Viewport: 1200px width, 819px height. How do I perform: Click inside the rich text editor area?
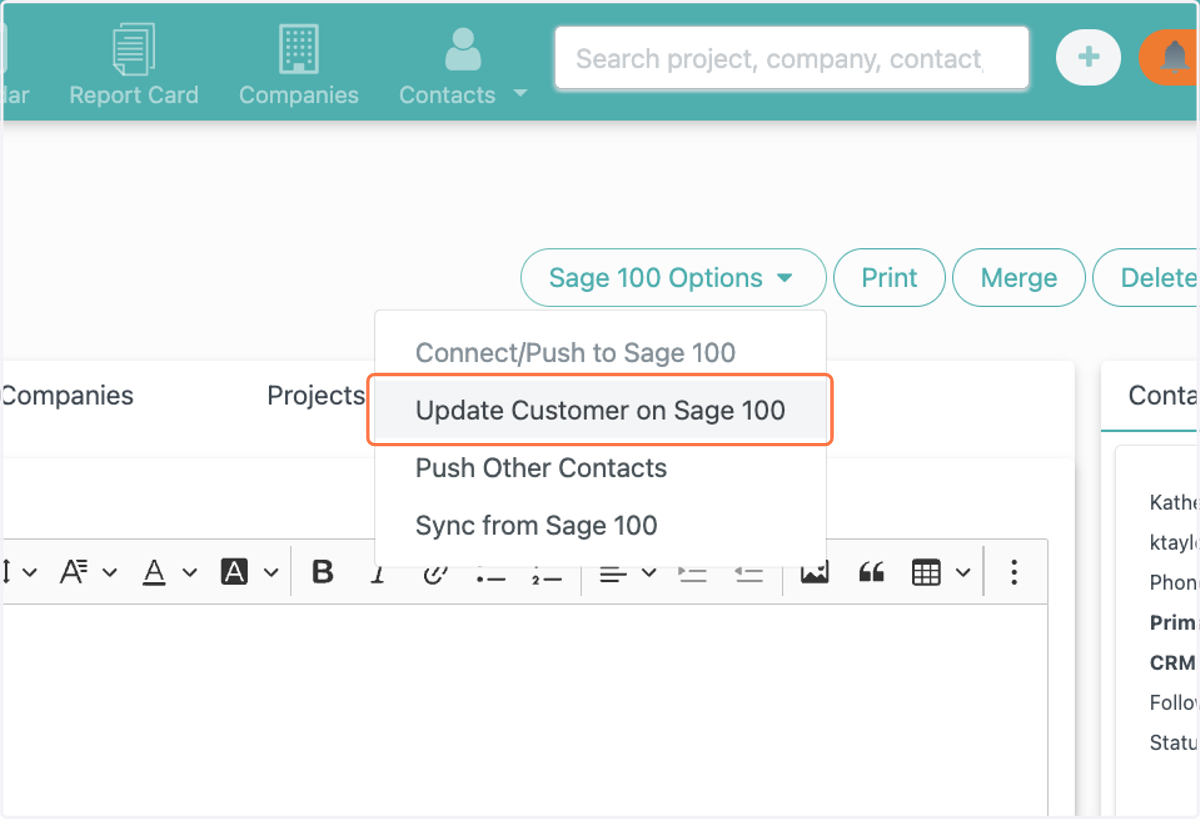tap(524, 710)
